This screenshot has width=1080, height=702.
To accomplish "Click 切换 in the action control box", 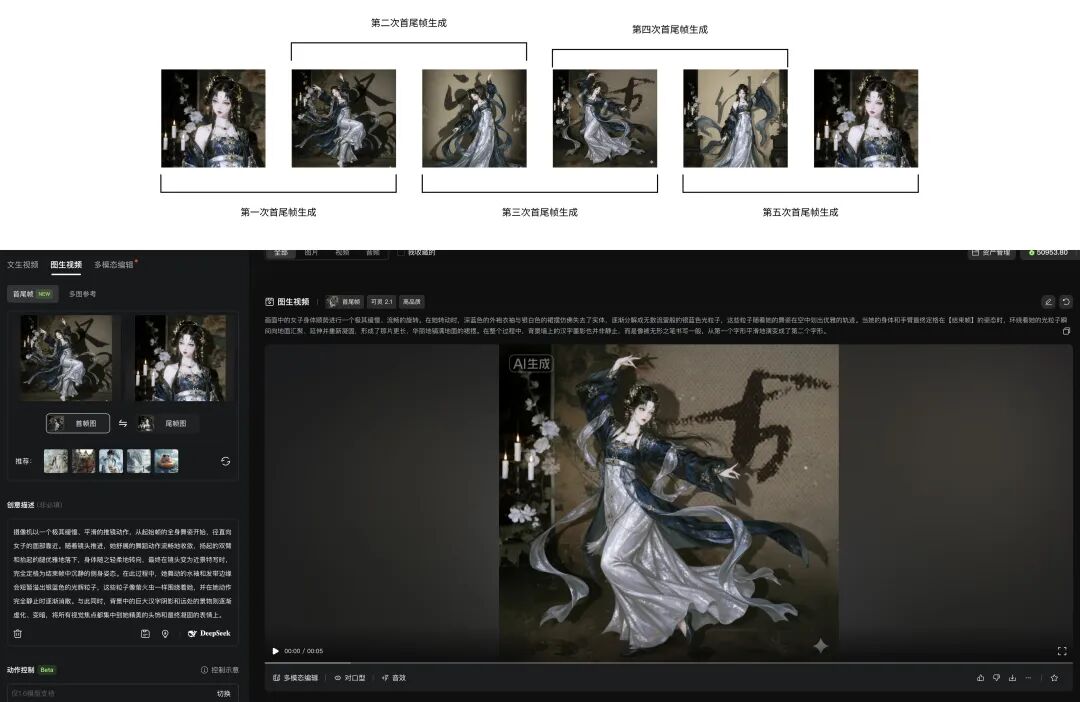I will tap(223, 693).
